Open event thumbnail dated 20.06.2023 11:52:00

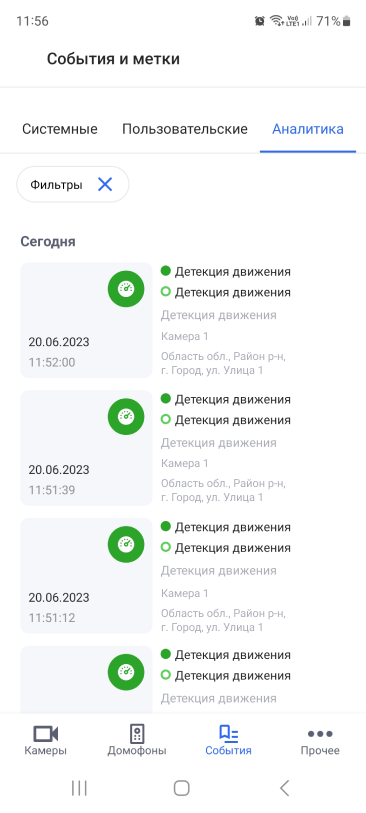[x=86, y=320]
